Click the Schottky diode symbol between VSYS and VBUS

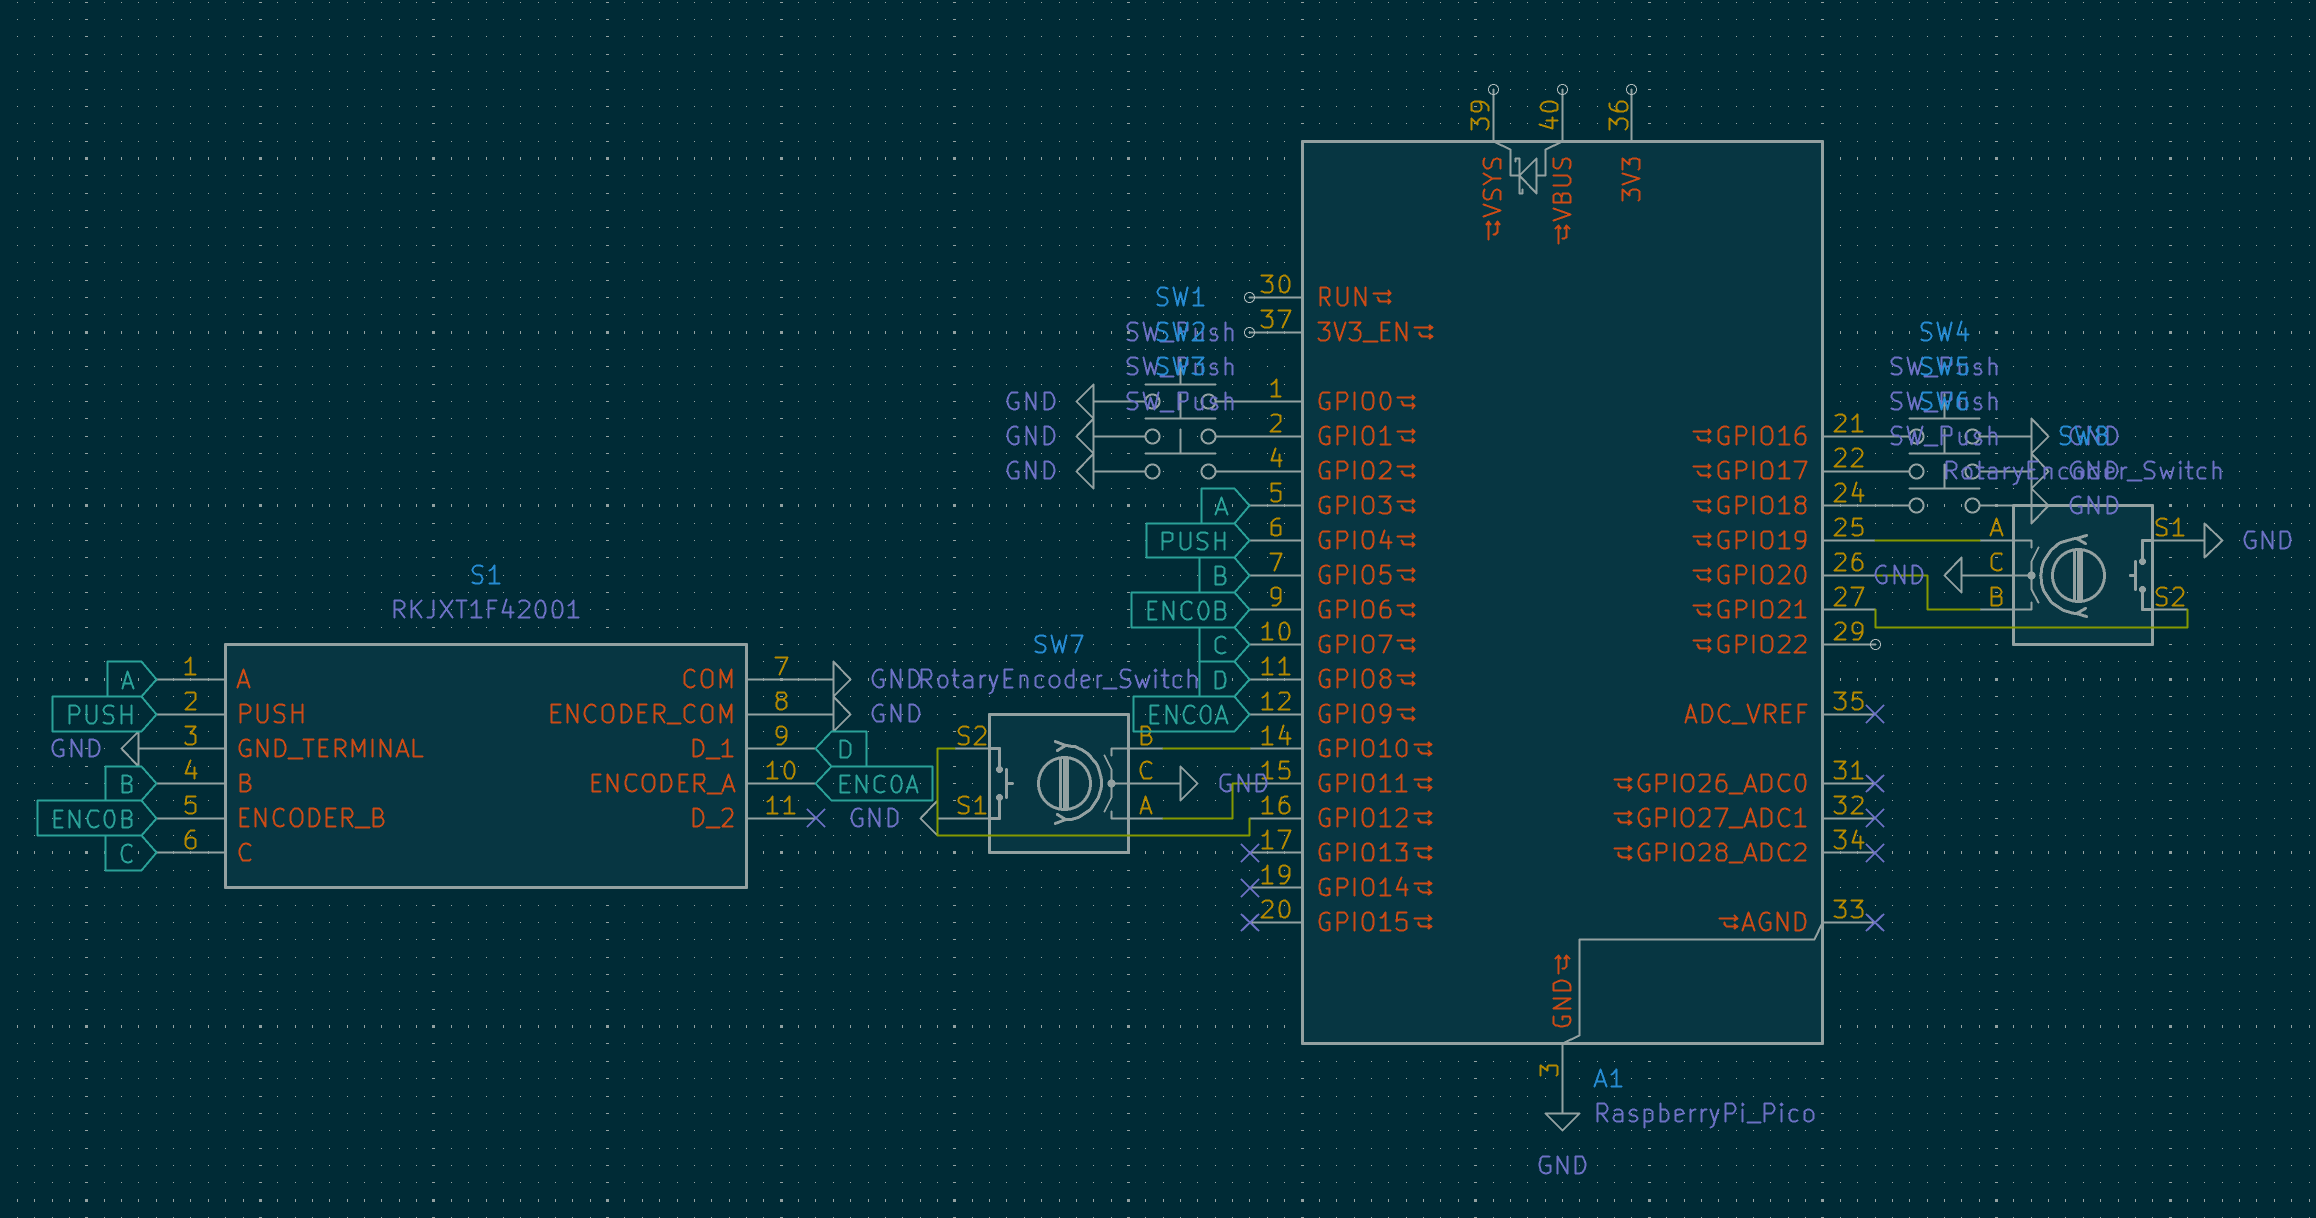tap(1527, 175)
